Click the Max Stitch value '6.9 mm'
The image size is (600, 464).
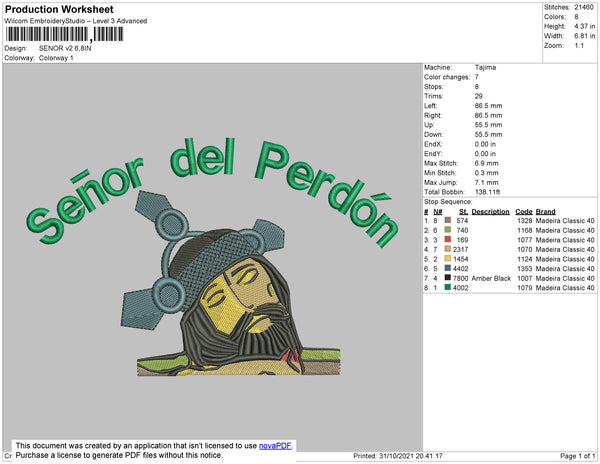click(x=486, y=163)
